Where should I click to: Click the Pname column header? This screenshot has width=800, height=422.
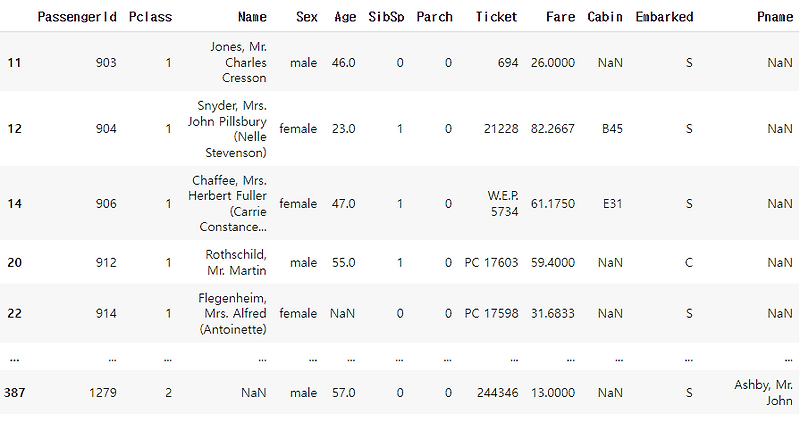tap(775, 17)
